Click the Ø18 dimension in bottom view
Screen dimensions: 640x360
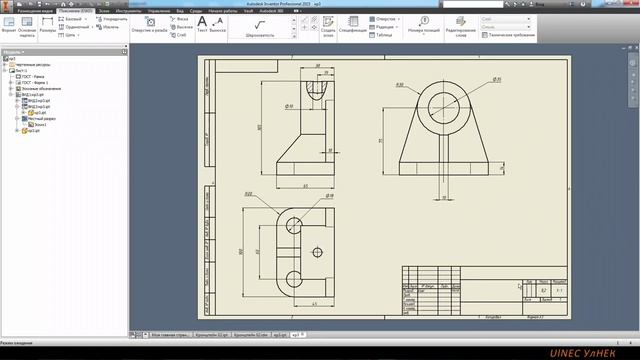point(329,196)
